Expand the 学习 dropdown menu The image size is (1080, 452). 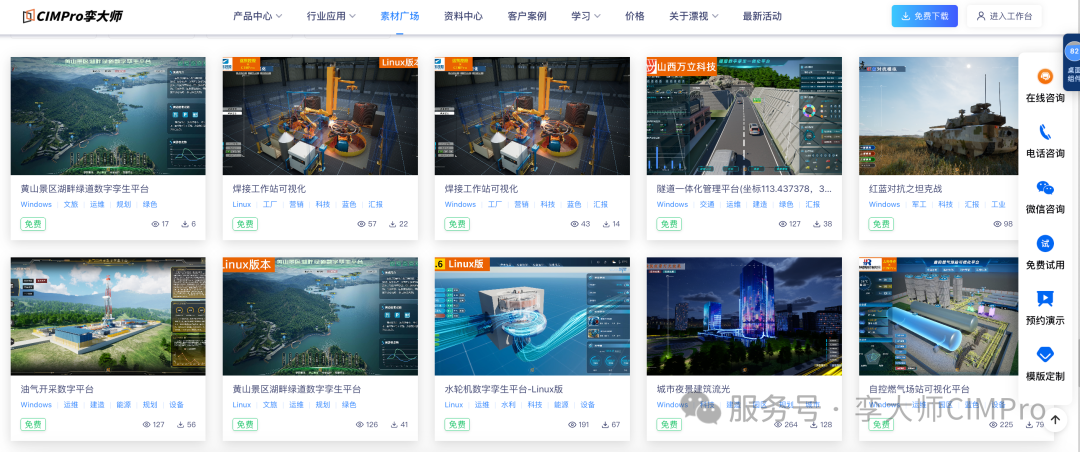[x=586, y=16]
